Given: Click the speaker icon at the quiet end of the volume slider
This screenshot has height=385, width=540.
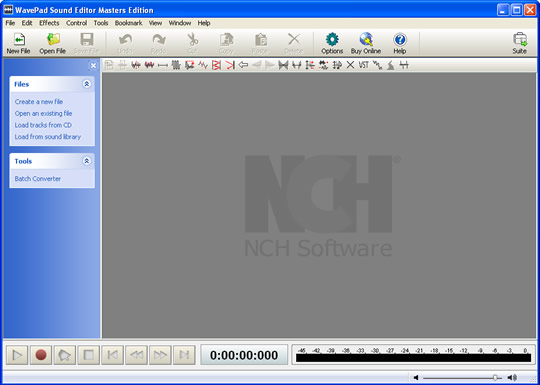Looking at the screenshot, I should pyautogui.click(x=416, y=378).
